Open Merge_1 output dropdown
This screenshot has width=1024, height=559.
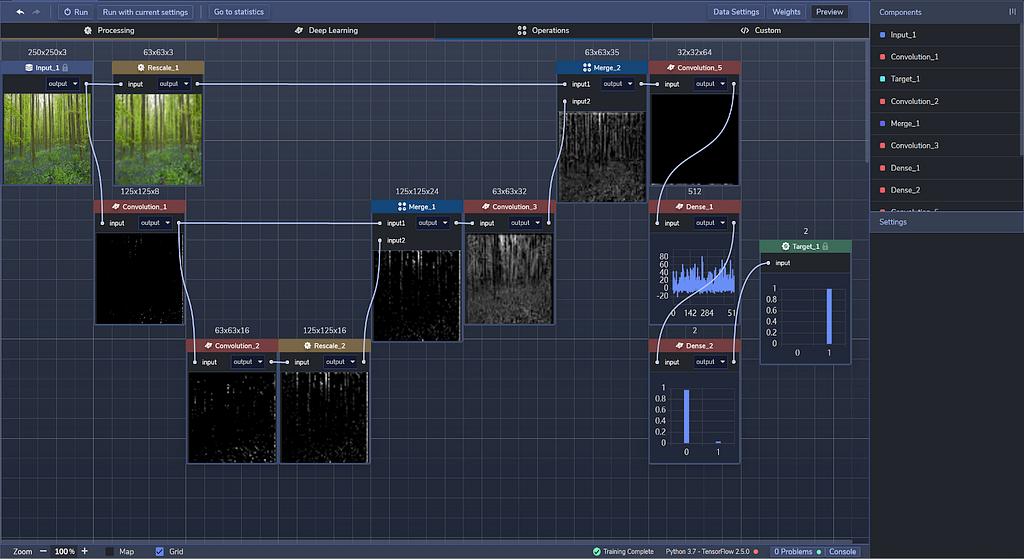[x=433, y=223]
